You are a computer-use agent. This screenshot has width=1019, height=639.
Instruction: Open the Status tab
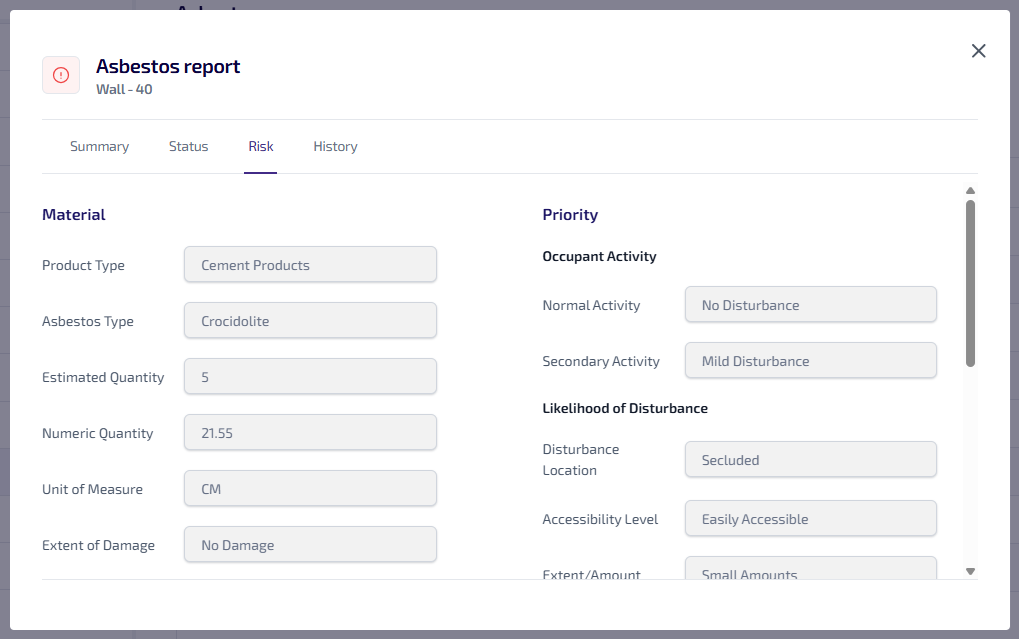(x=188, y=146)
